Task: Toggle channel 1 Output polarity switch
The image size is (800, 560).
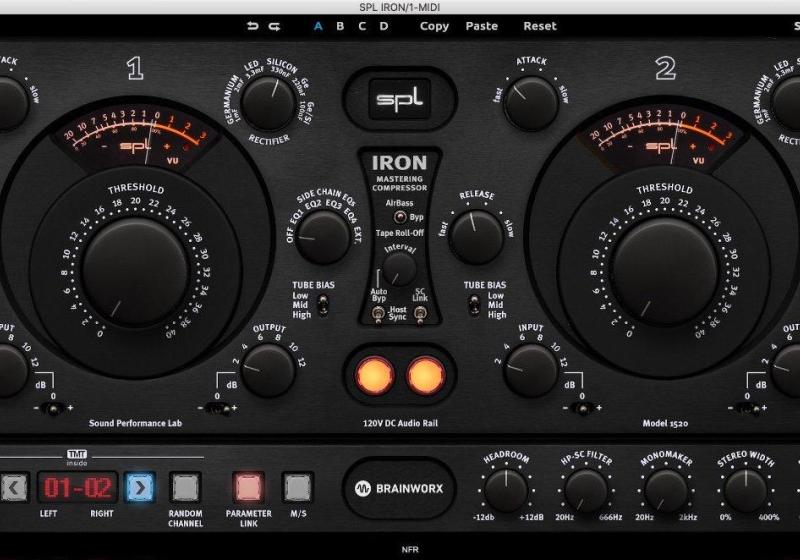Action: pyautogui.click(x=217, y=408)
